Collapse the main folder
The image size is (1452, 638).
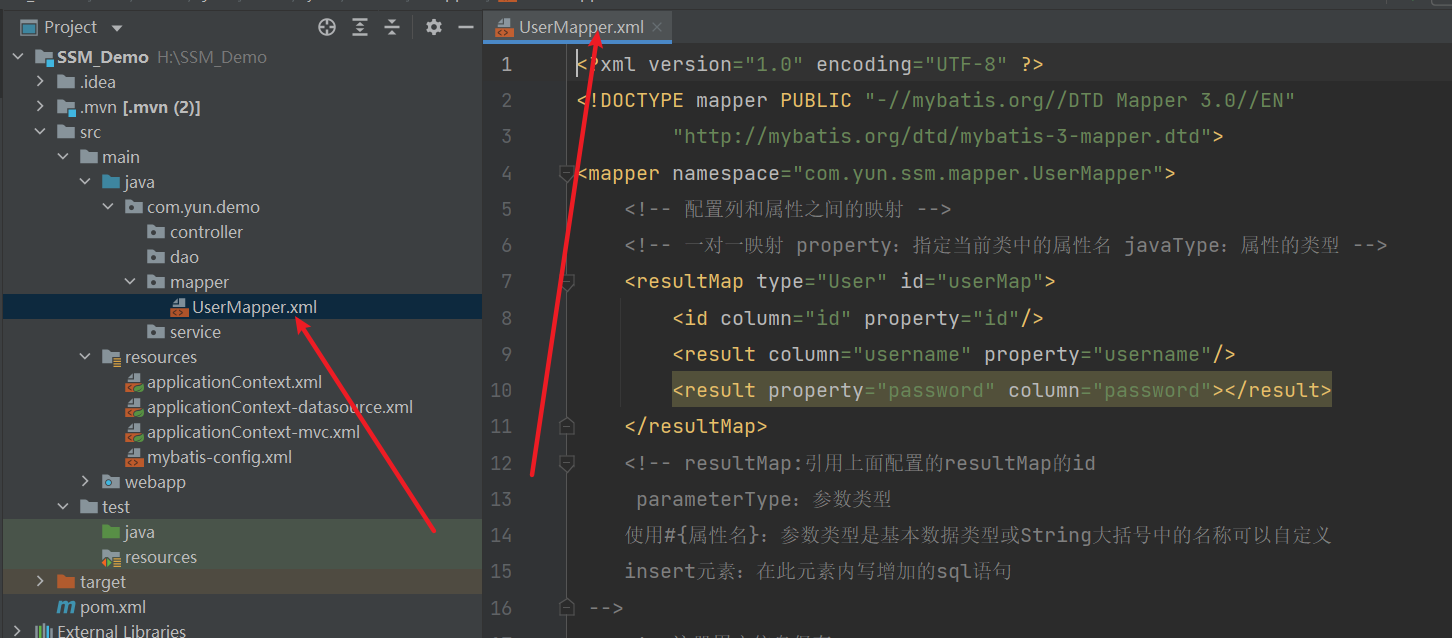coord(63,157)
